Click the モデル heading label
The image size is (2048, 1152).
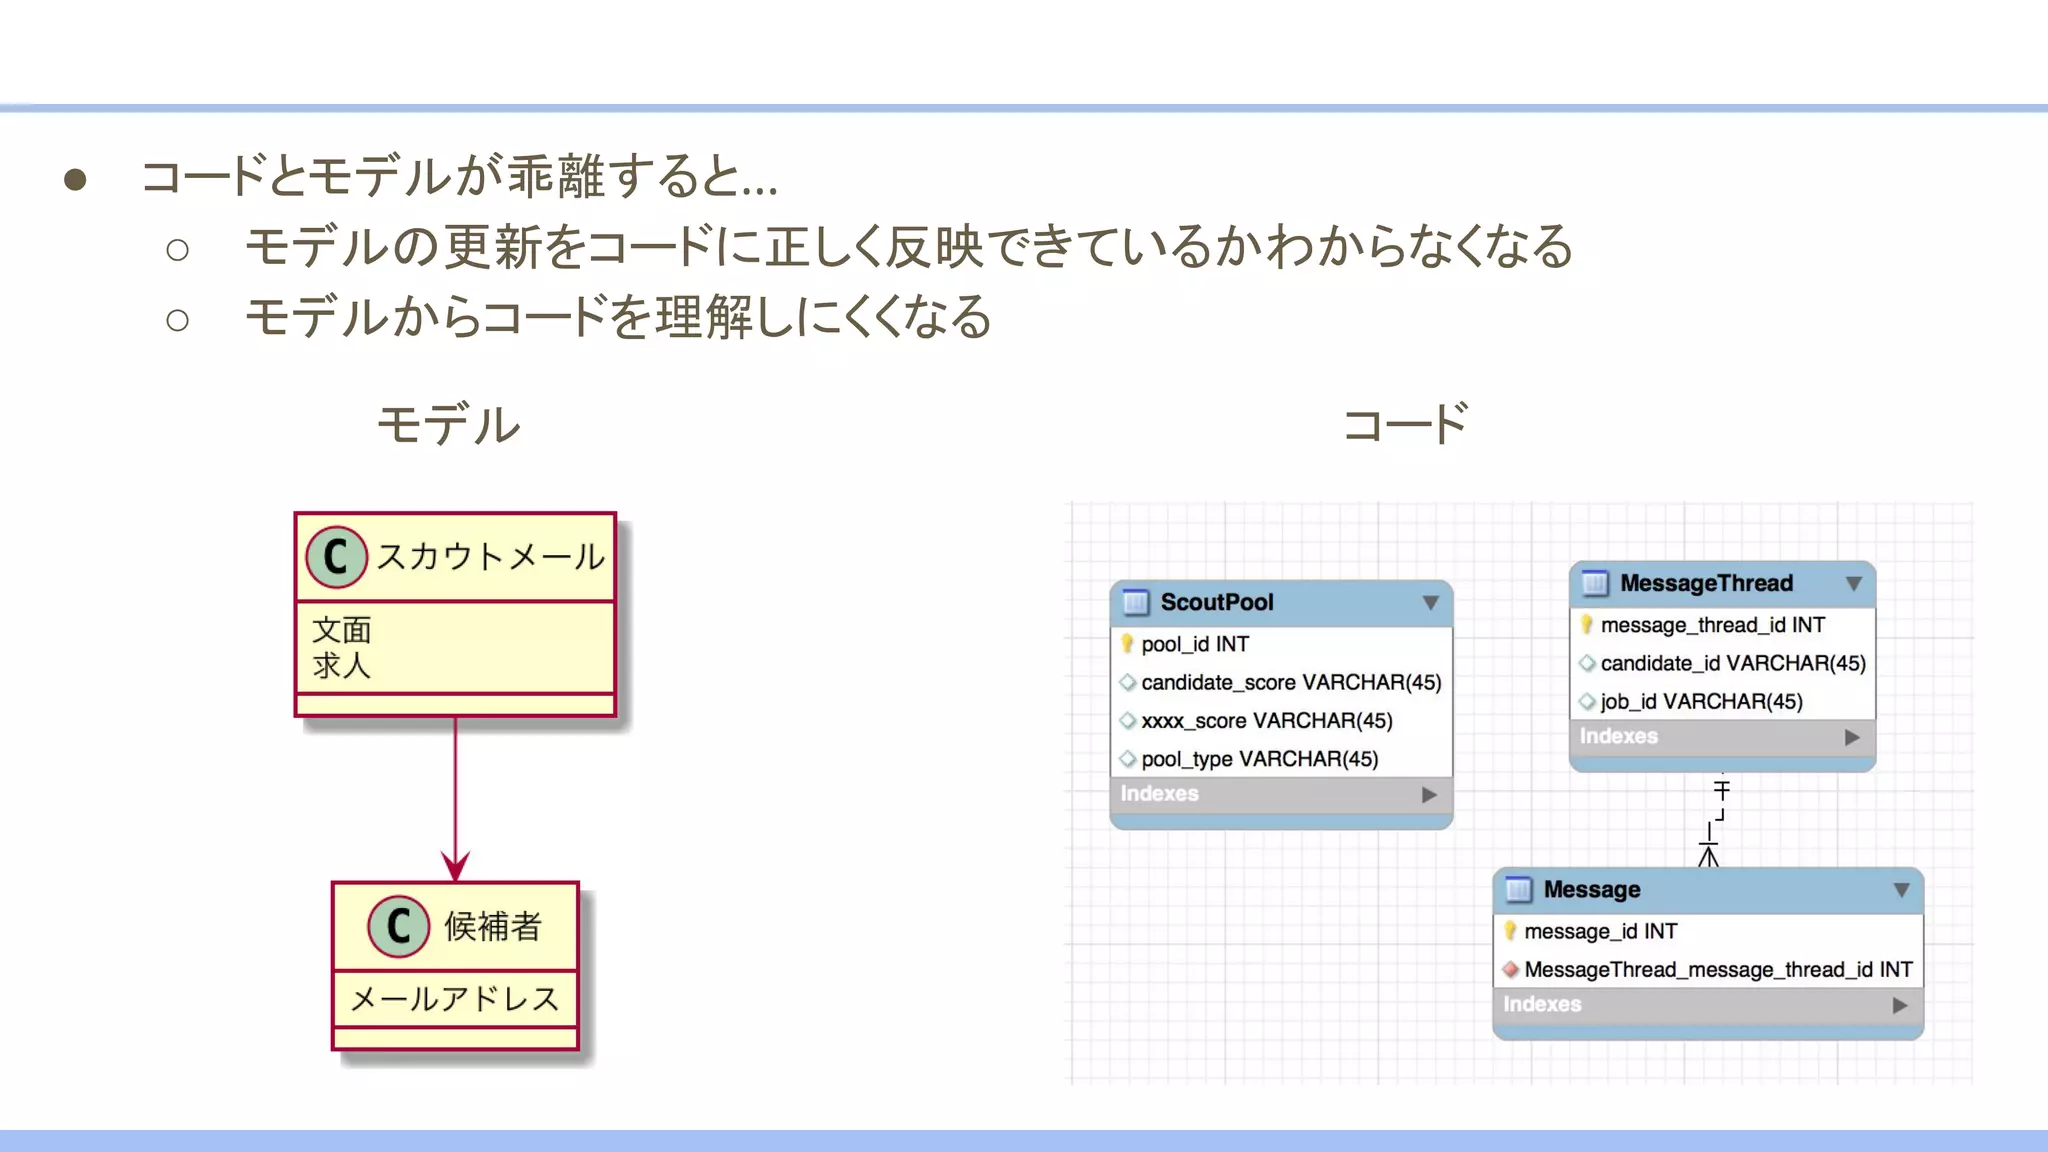pos(448,424)
